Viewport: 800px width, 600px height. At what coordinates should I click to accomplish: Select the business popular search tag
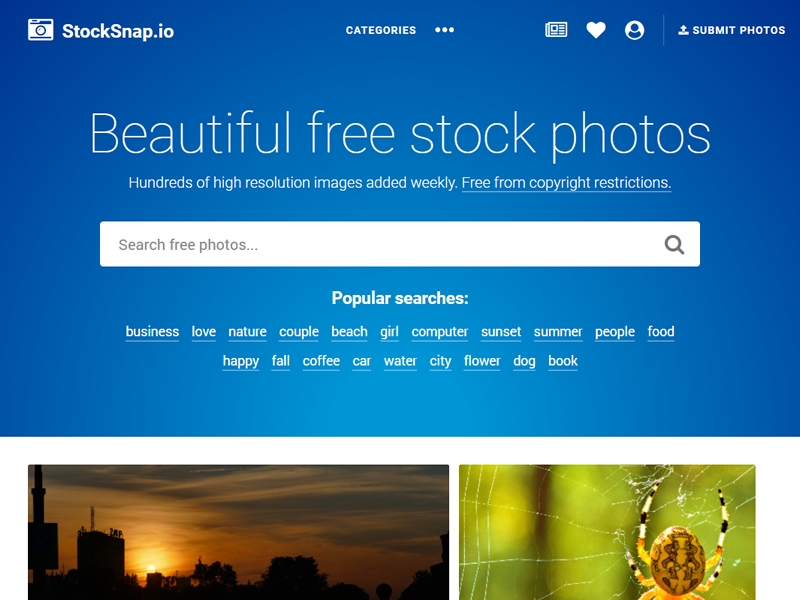tap(152, 332)
